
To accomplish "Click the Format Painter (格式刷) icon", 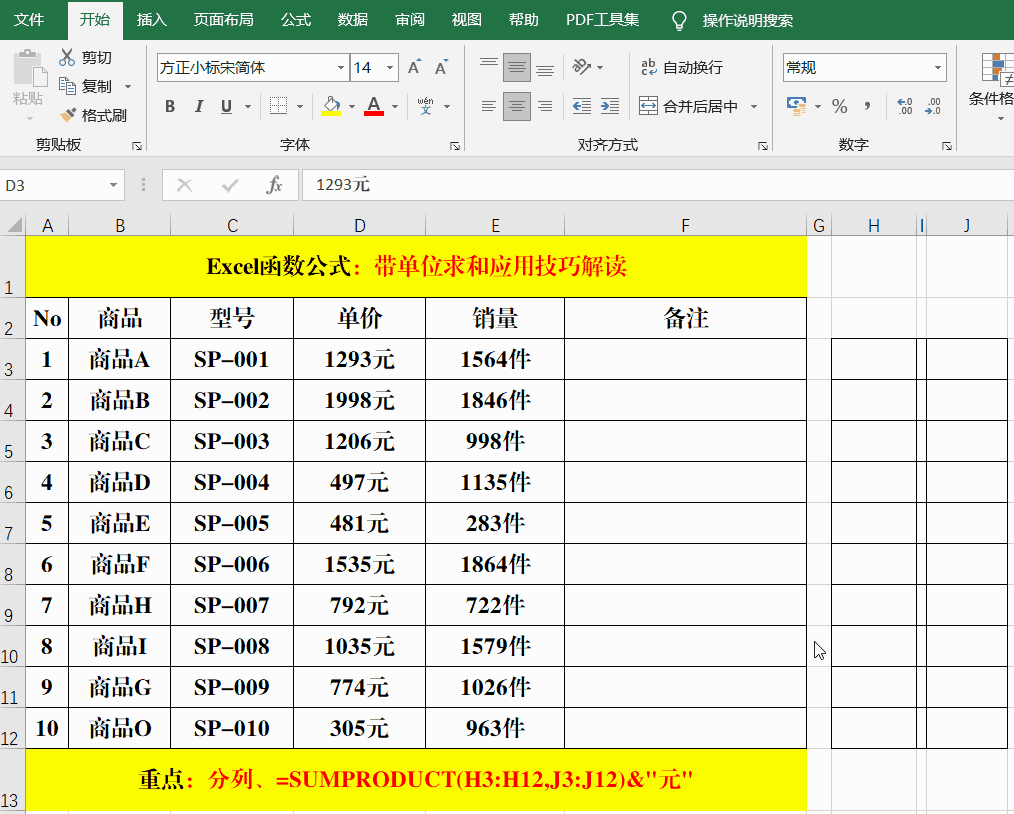I will [x=68, y=116].
